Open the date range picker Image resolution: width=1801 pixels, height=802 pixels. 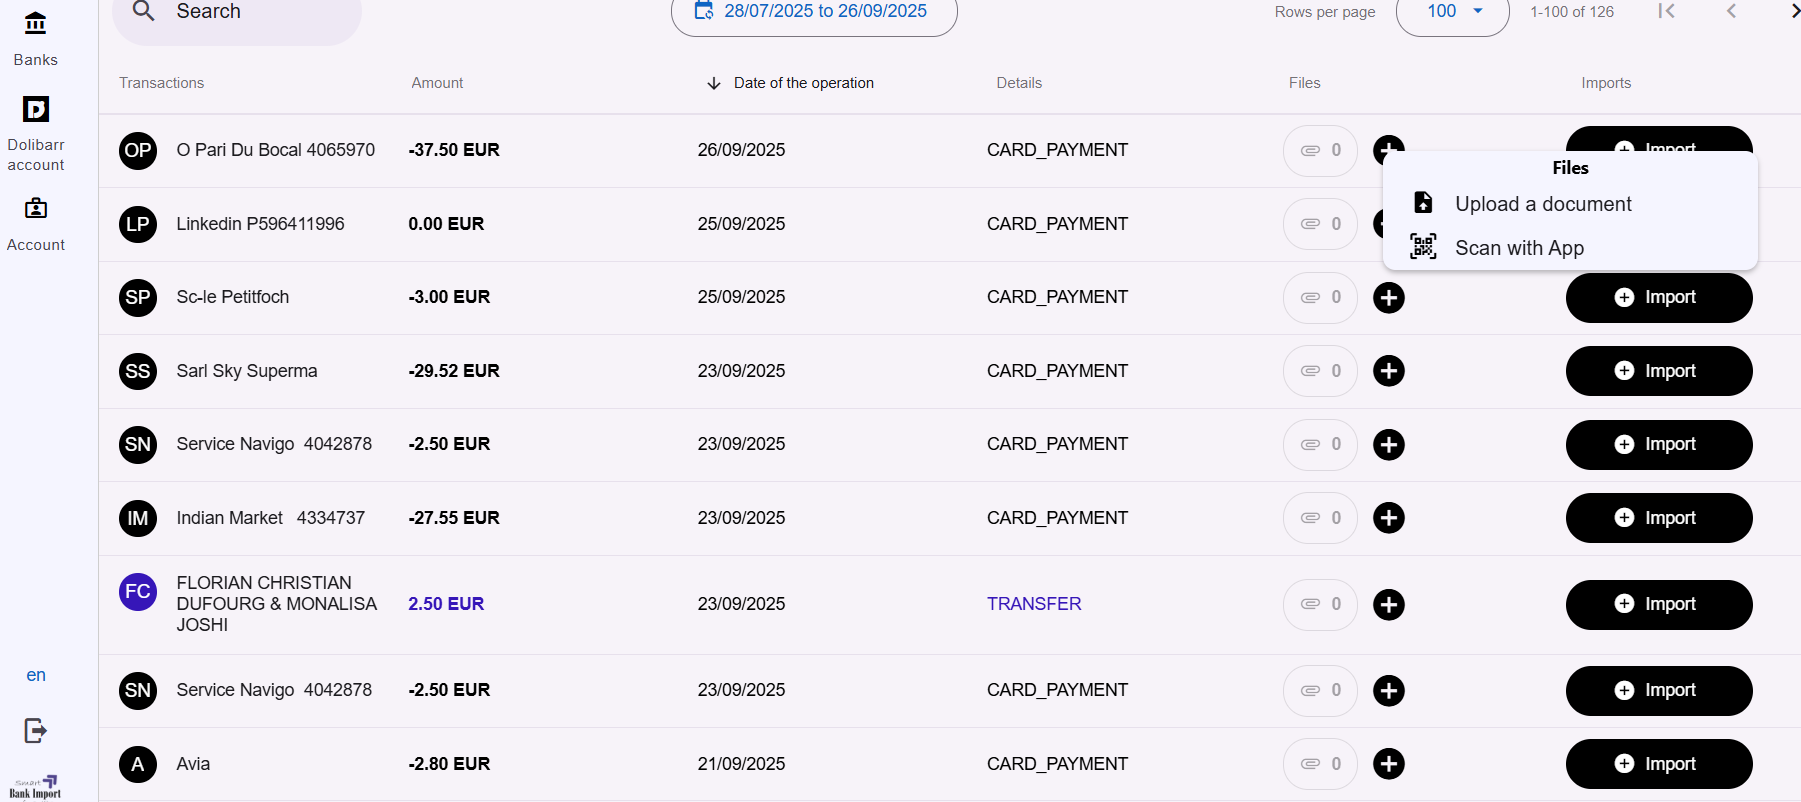(814, 12)
